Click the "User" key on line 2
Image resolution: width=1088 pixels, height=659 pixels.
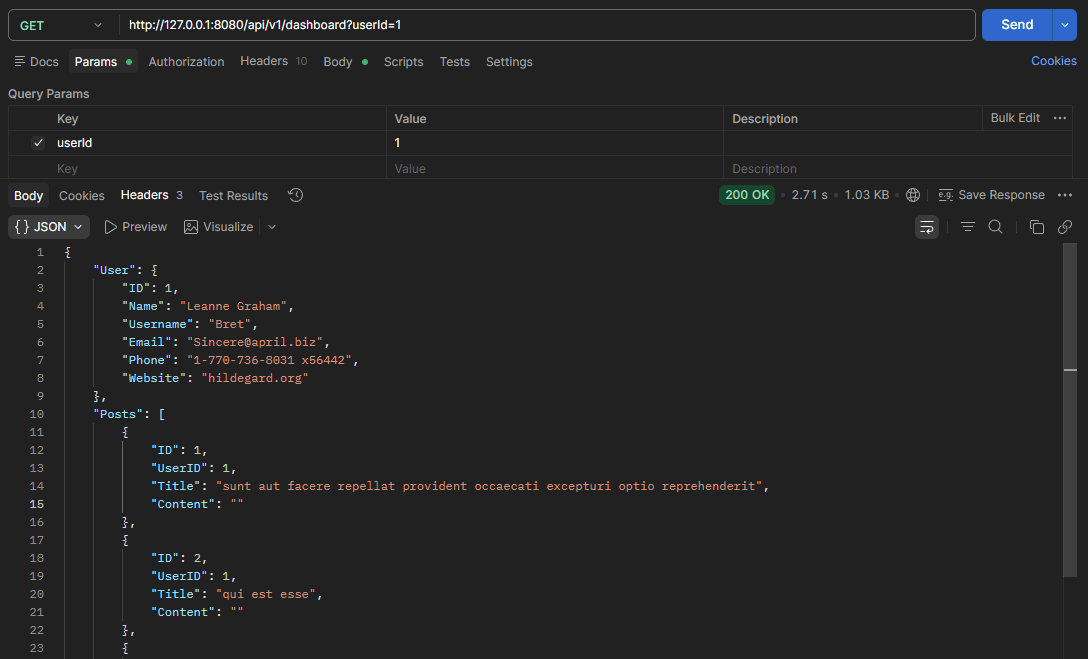114,270
